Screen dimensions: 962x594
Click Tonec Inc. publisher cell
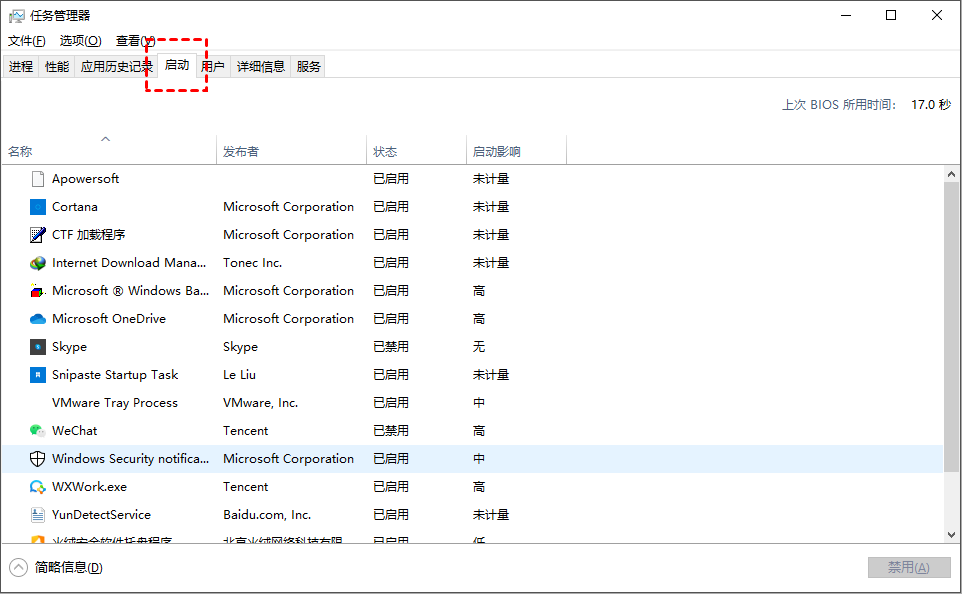click(x=252, y=263)
